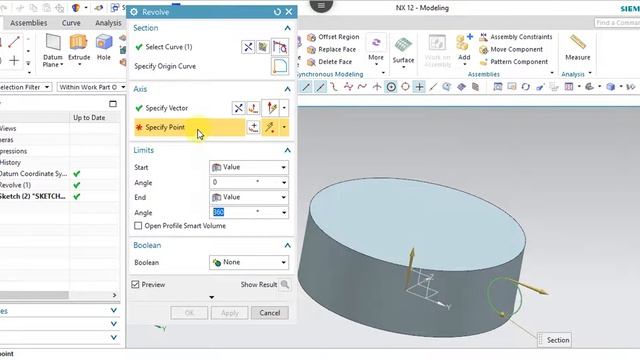Select the Delete Face command
640x360 pixels.
[x=329, y=62]
